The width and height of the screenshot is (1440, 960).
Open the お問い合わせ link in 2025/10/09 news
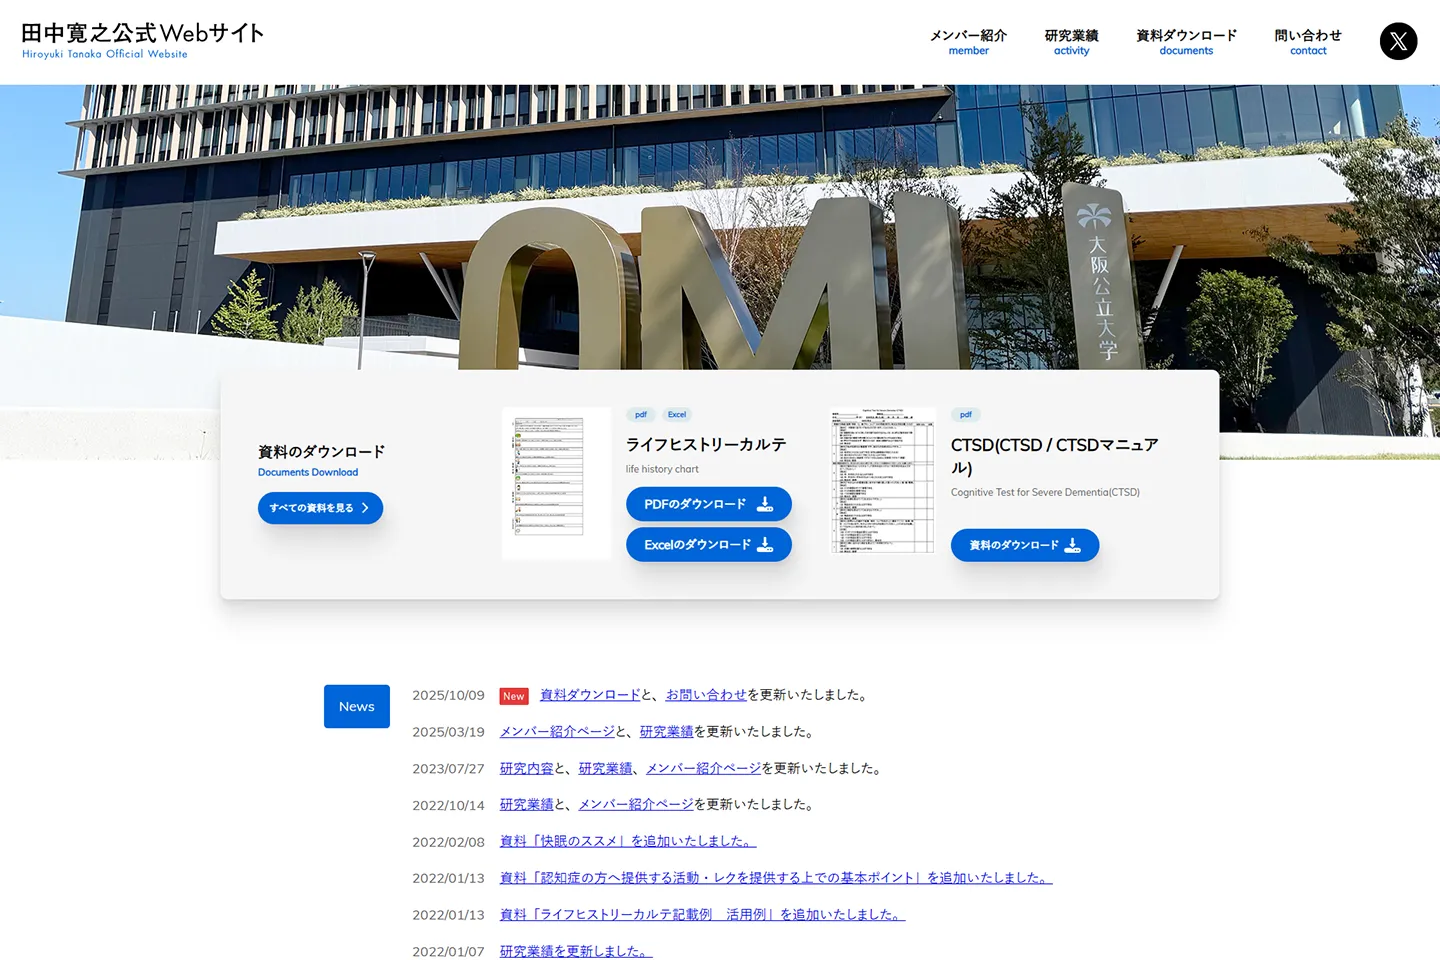tap(706, 695)
